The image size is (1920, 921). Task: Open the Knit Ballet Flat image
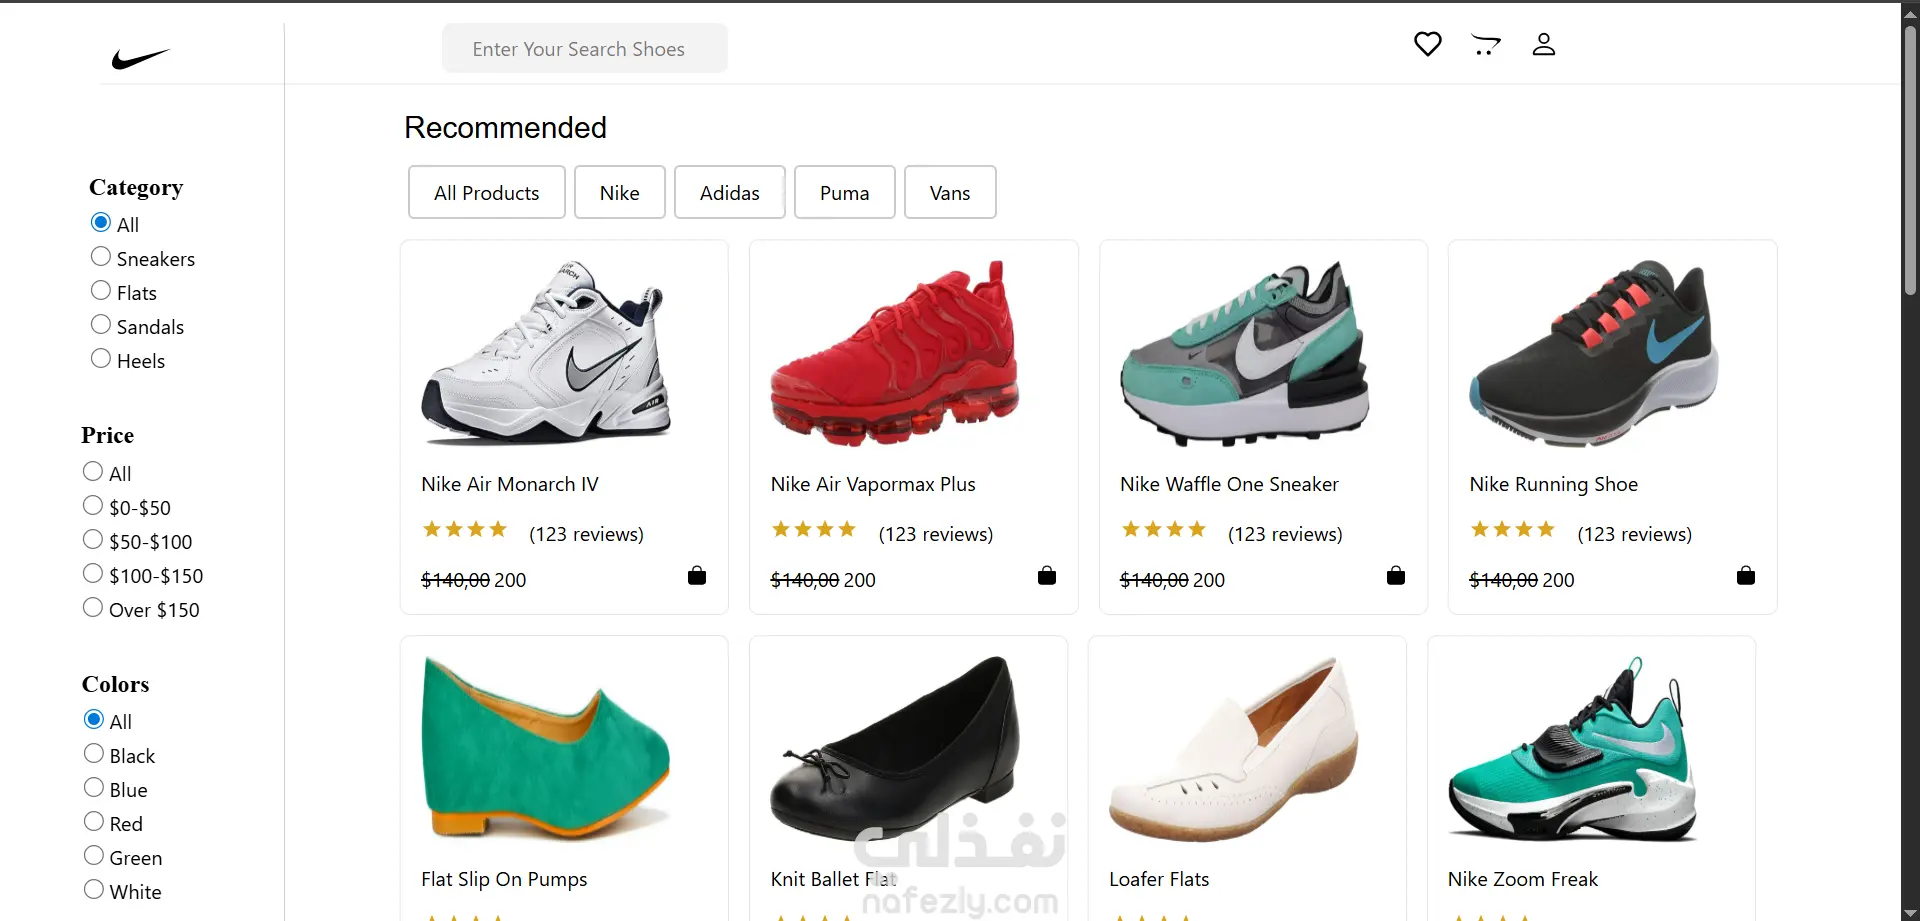coord(895,748)
